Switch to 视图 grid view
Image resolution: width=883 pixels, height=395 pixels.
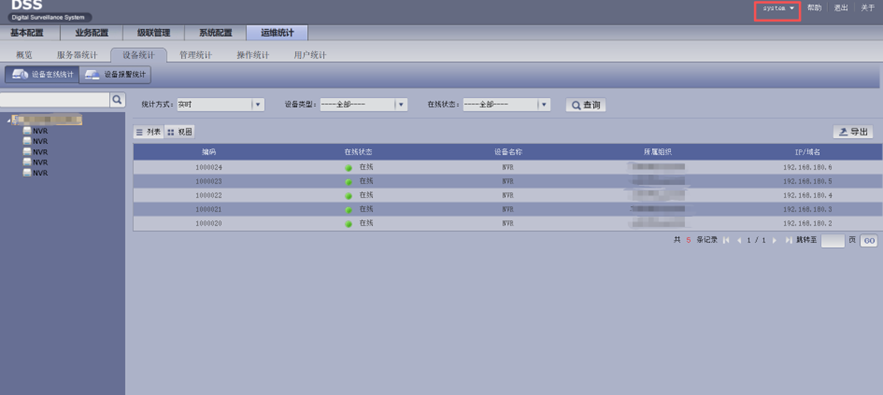coord(180,132)
